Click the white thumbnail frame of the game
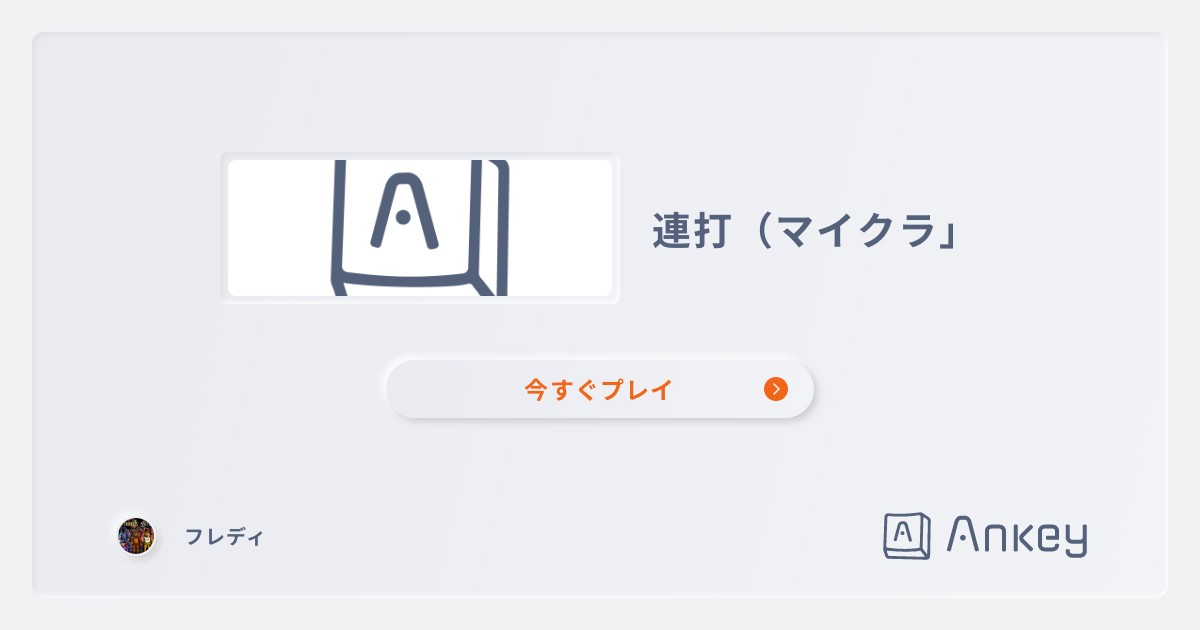The image size is (1200, 630). 420,228
